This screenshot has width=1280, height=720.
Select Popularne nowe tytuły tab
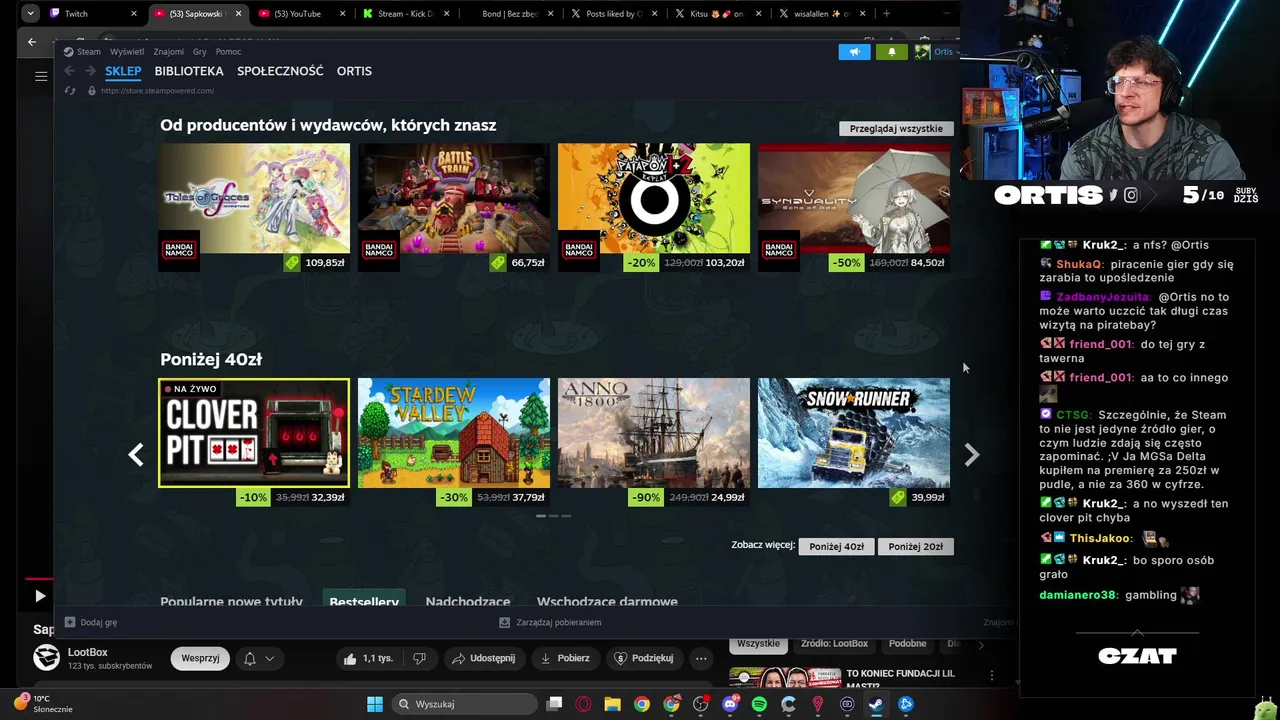[x=231, y=602]
